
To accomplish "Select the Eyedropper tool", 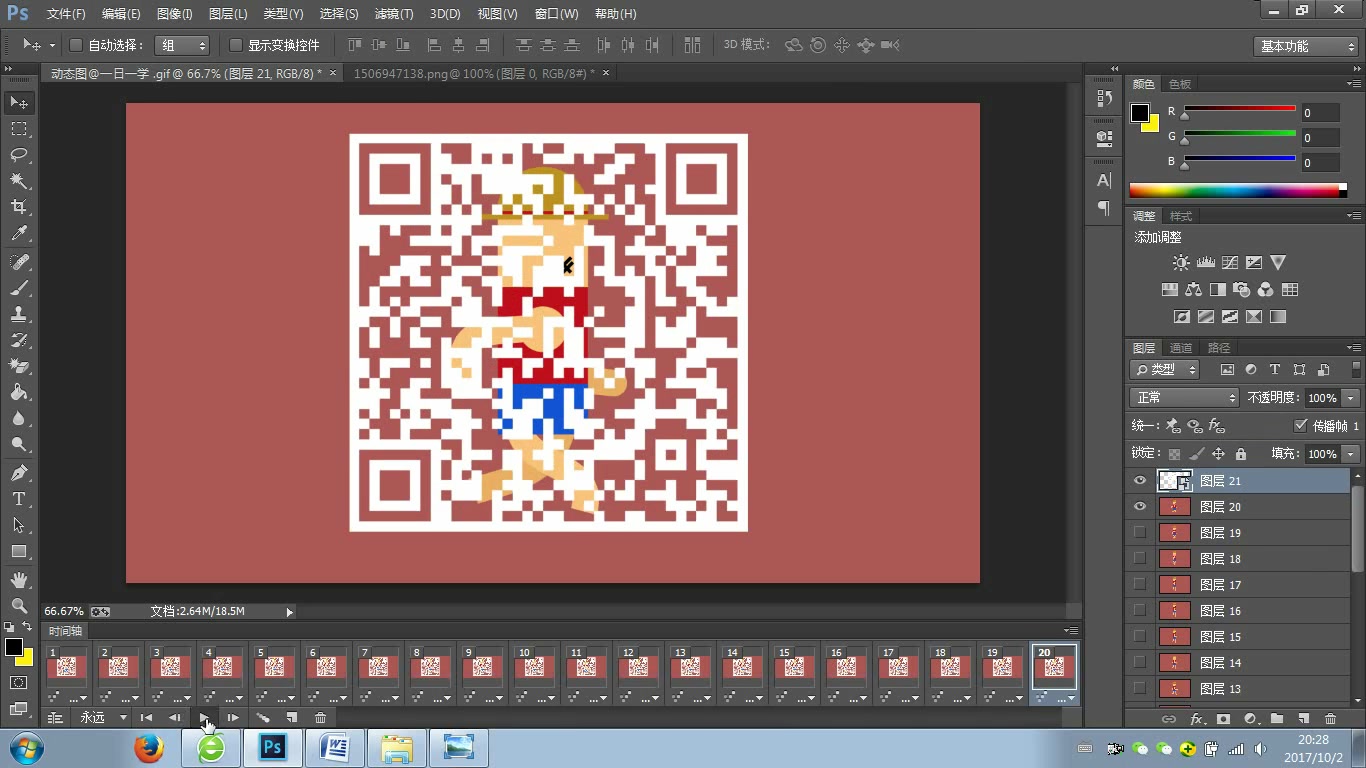I will click(19, 234).
